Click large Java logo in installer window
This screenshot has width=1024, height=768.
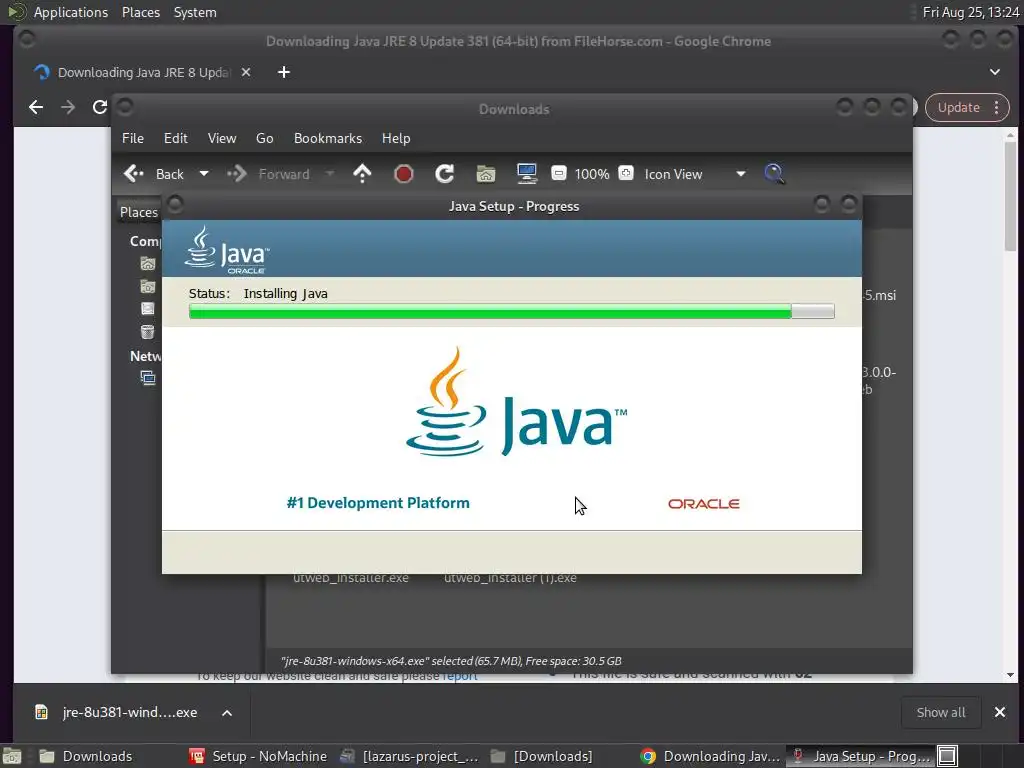pyautogui.click(x=516, y=402)
